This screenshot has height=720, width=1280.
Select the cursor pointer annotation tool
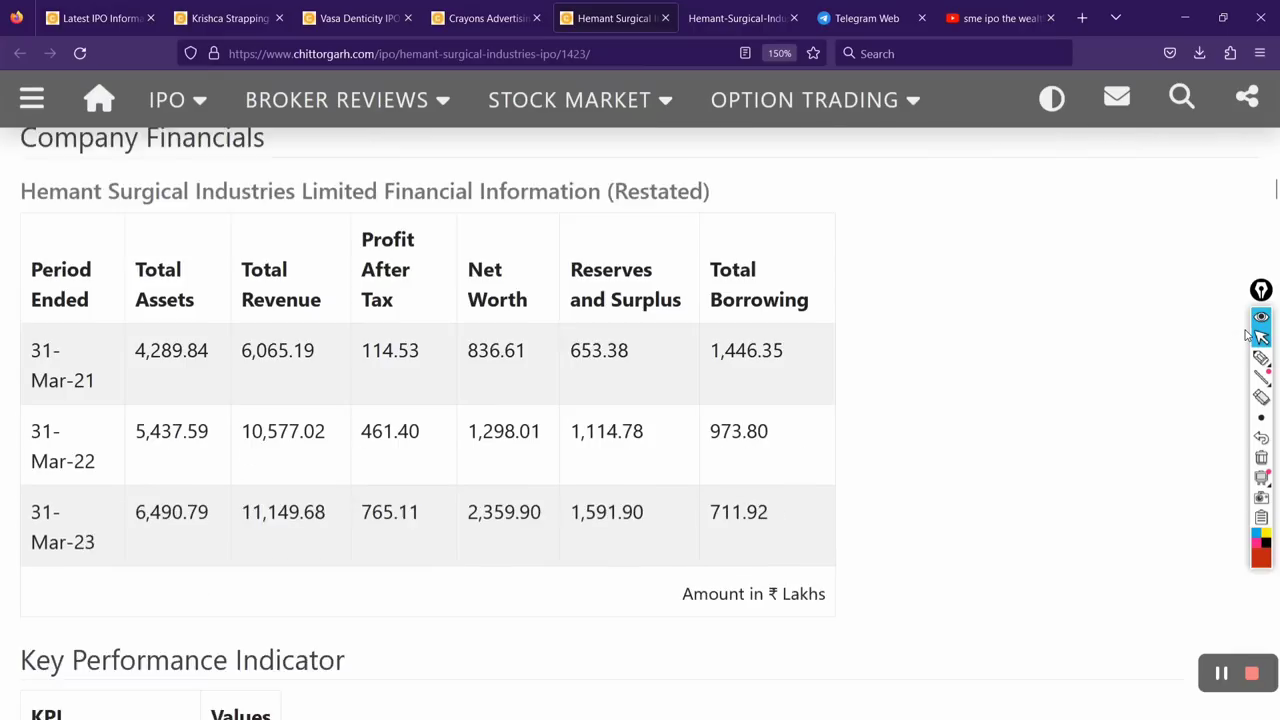pos(1261,337)
